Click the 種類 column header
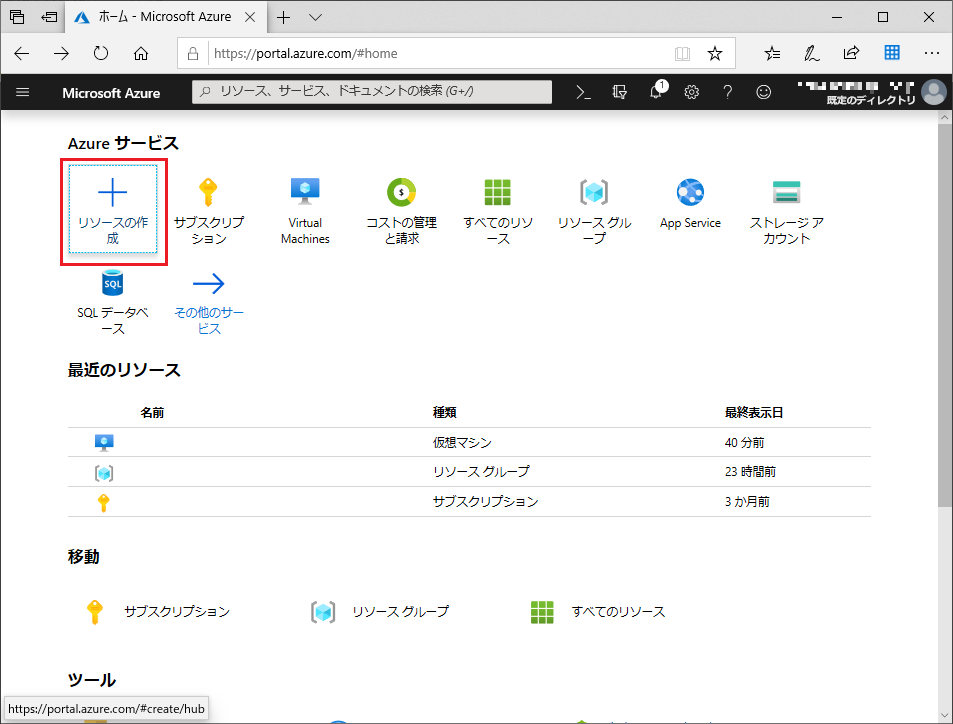Screen dimensions: 953x724 444,413
